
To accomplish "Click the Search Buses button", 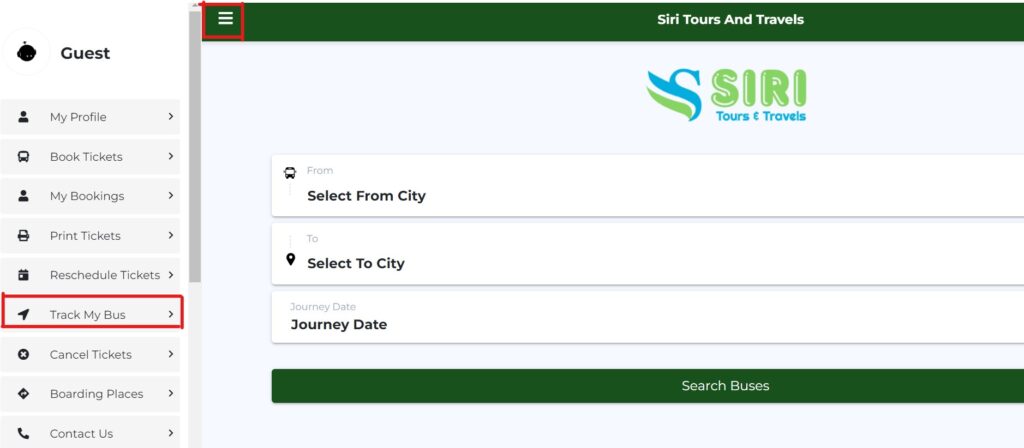I will 648,386.
